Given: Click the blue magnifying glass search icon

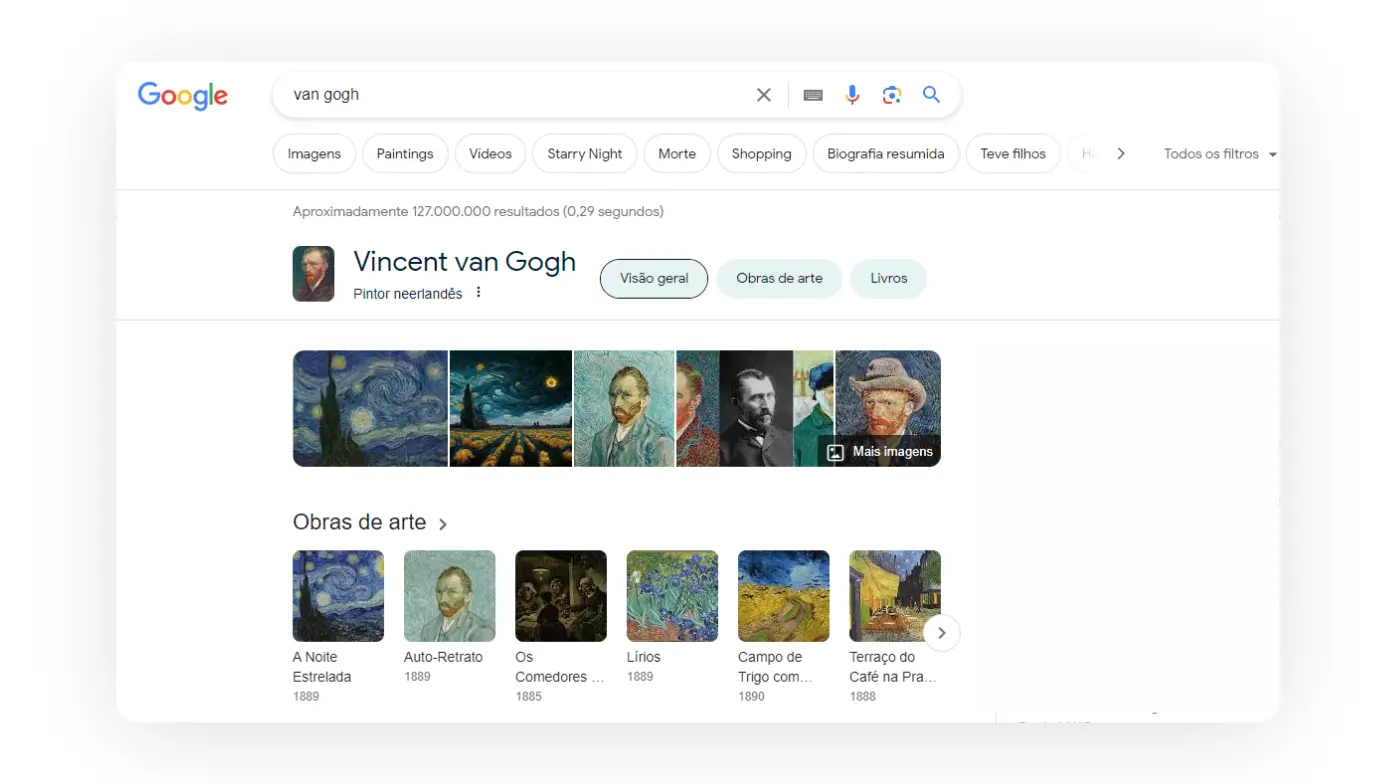Looking at the screenshot, I should click(931, 95).
